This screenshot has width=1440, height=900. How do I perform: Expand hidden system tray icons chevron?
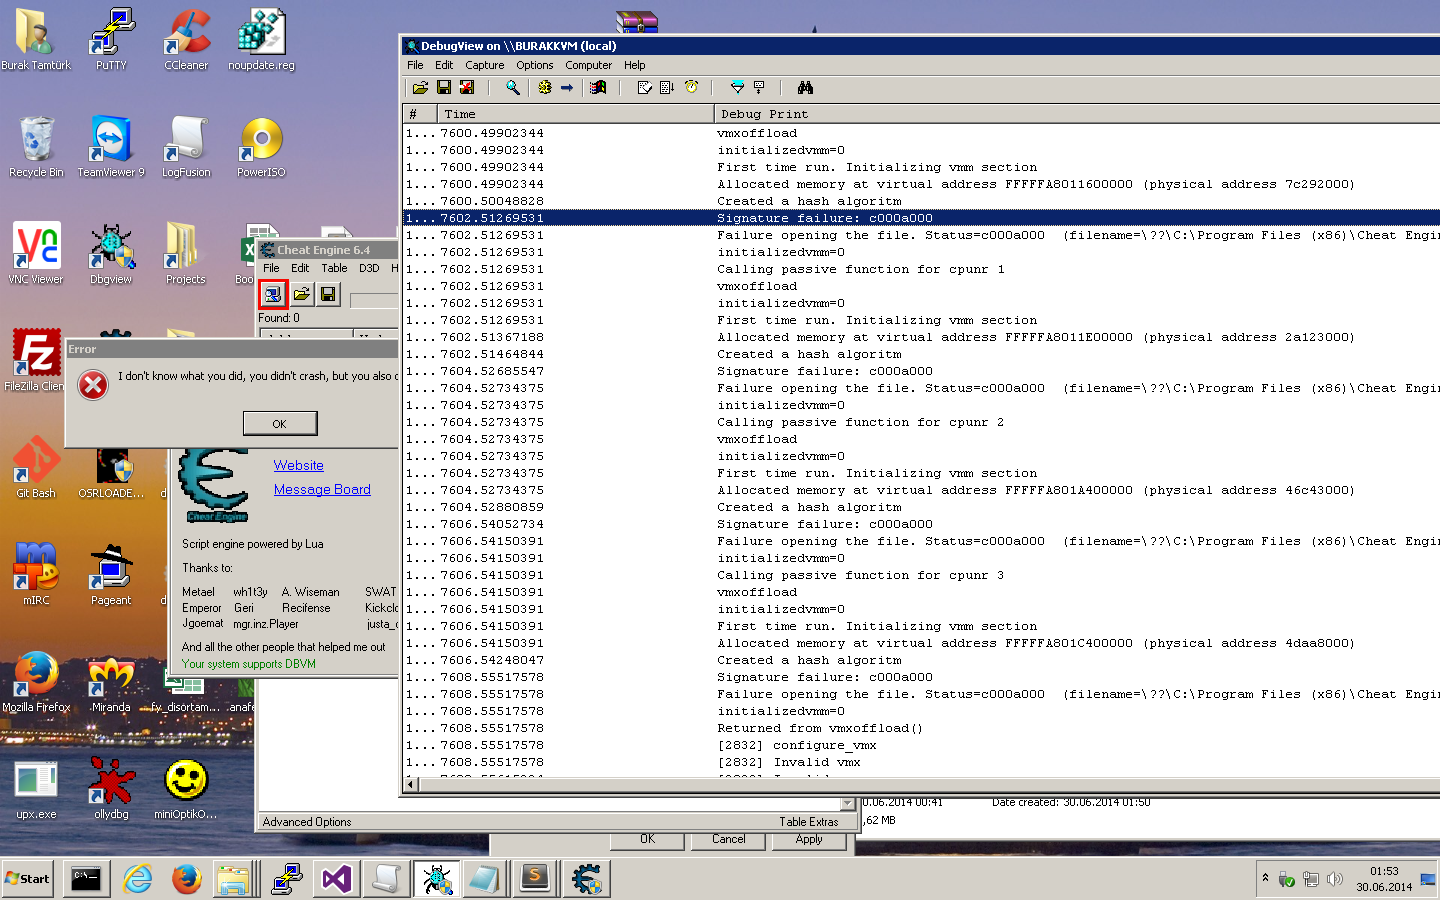tap(1265, 878)
